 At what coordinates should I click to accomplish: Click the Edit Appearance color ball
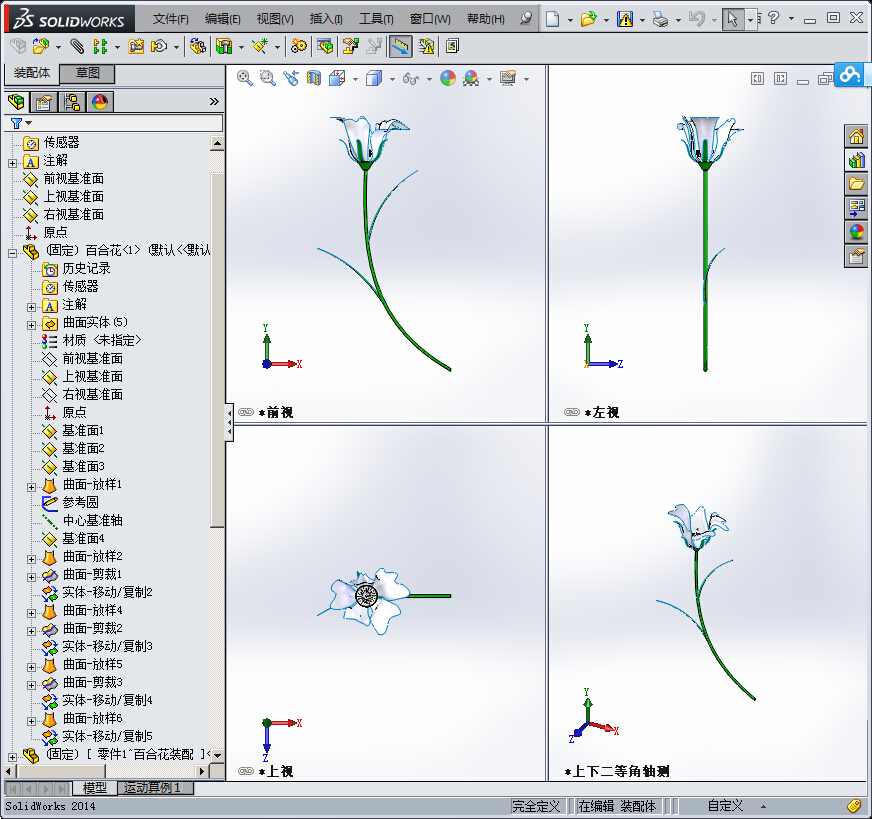tap(448, 78)
